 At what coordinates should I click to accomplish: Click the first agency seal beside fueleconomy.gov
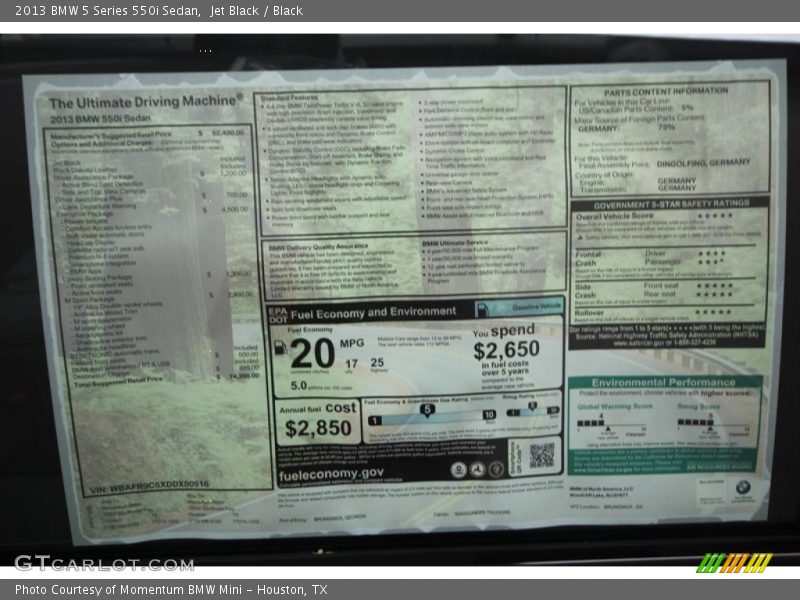pyautogui.click(x=458, y=470)
